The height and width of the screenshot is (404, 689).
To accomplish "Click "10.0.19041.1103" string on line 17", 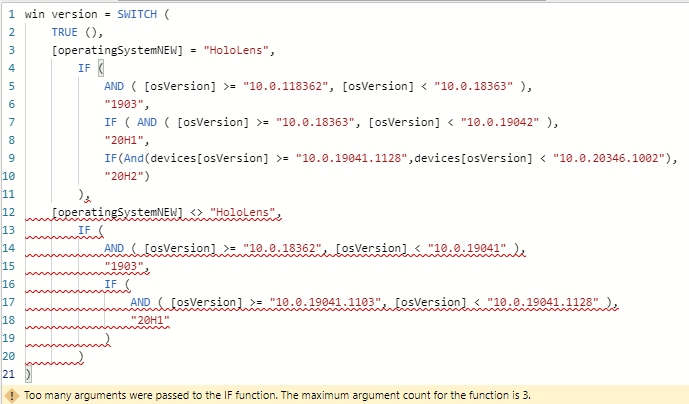I will (x=325, y=303).
